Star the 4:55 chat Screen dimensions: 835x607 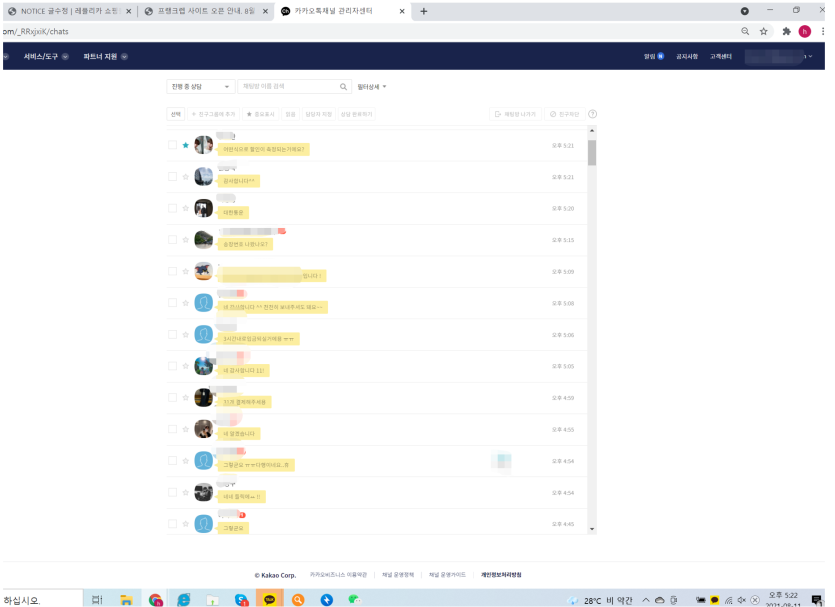pos(185,429)
